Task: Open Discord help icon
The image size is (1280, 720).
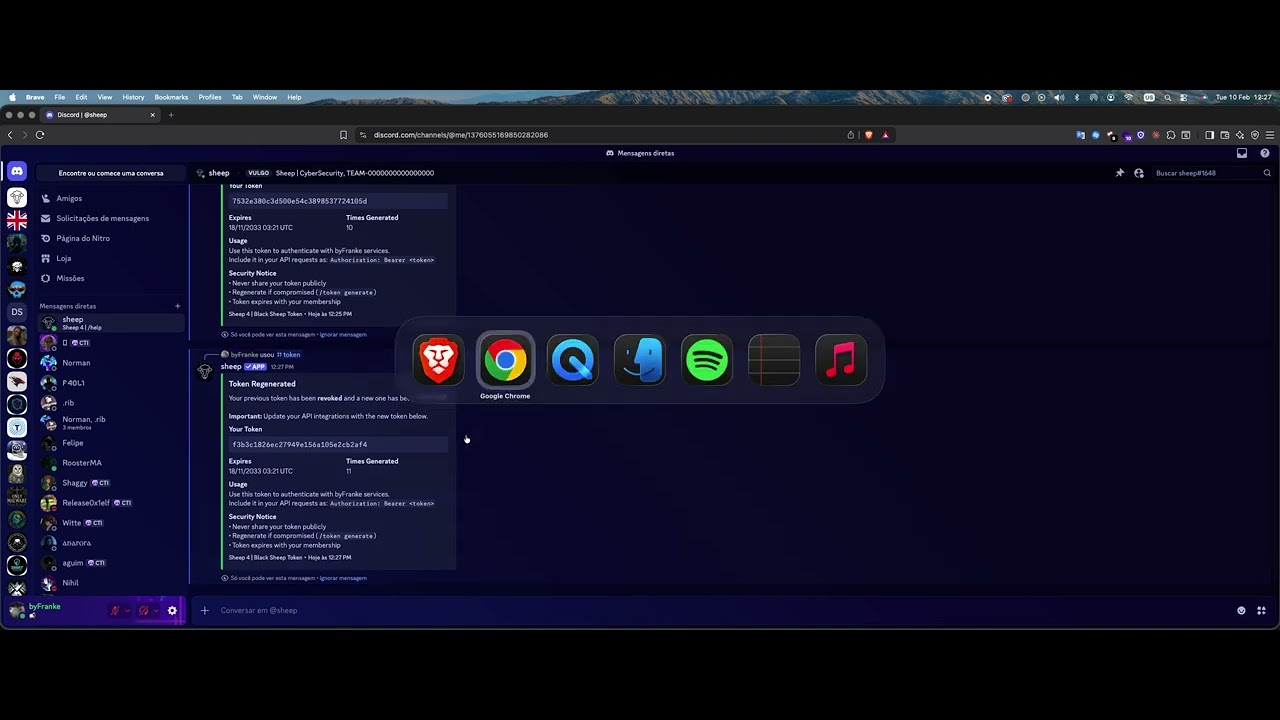Action: pos(1265,153)
